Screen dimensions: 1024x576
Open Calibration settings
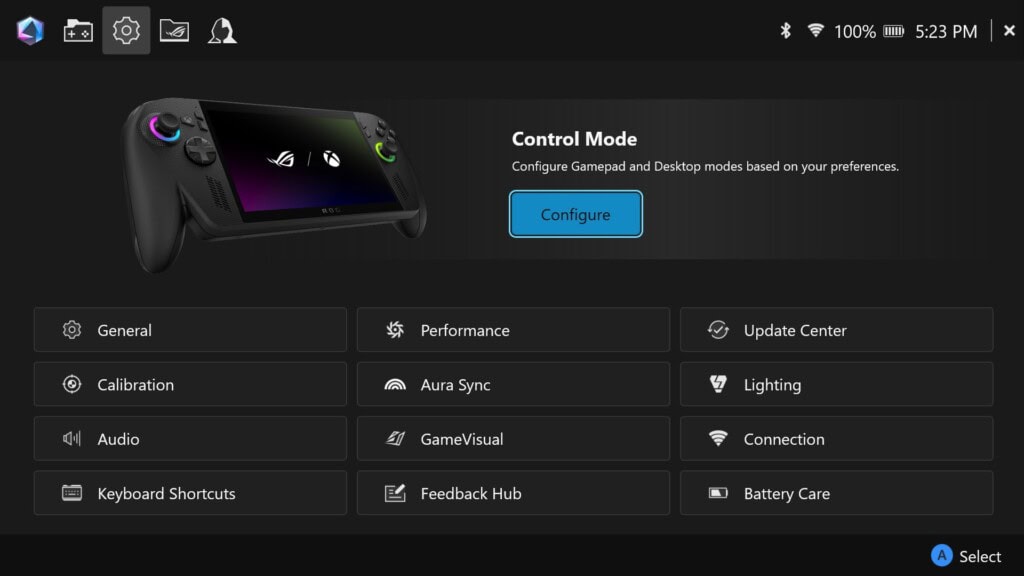click(x=190, y=384)
